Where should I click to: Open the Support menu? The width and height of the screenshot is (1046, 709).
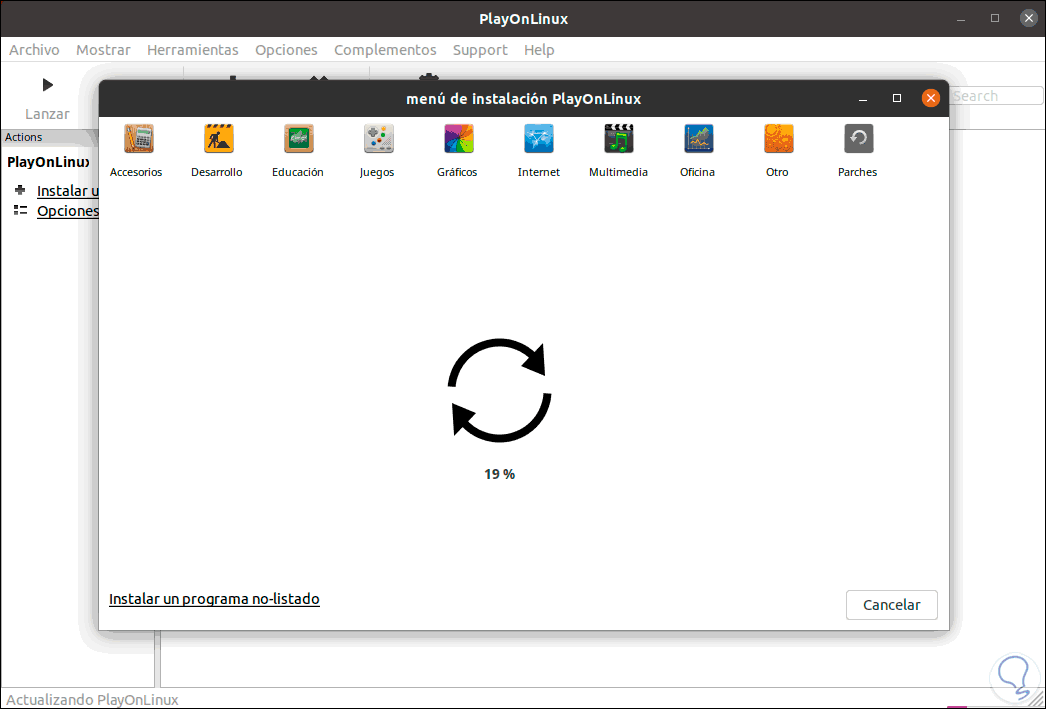point(480,50)
